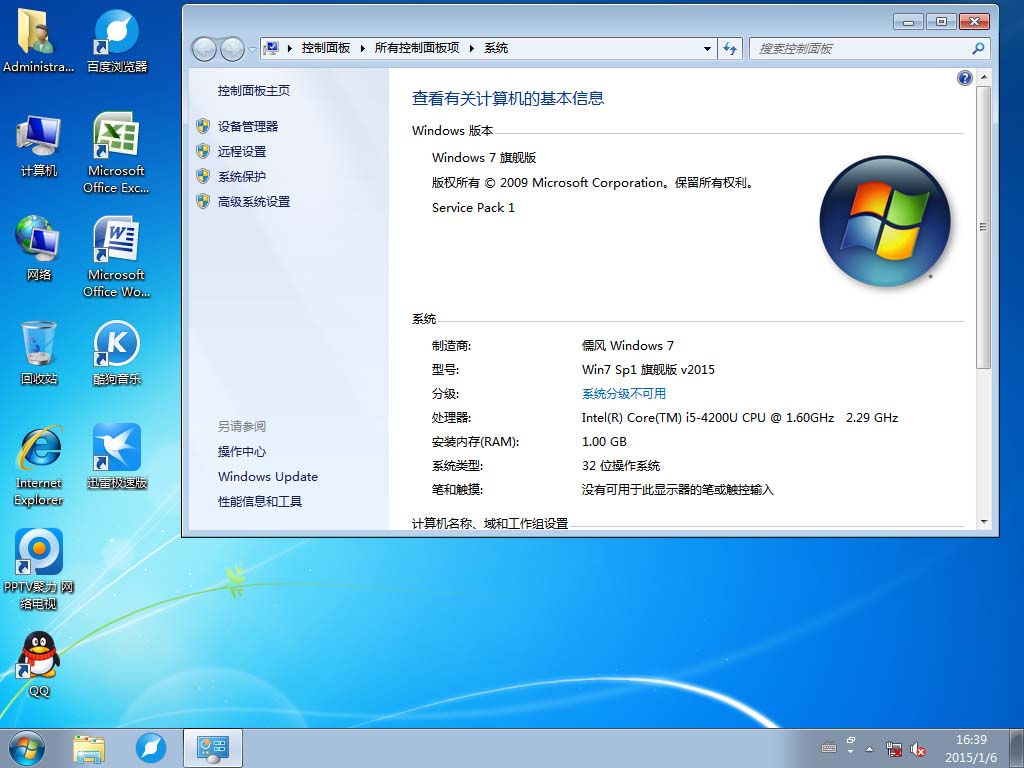
Task: Open 操作中心 (Action Center) link
Action: click(242, 452)
